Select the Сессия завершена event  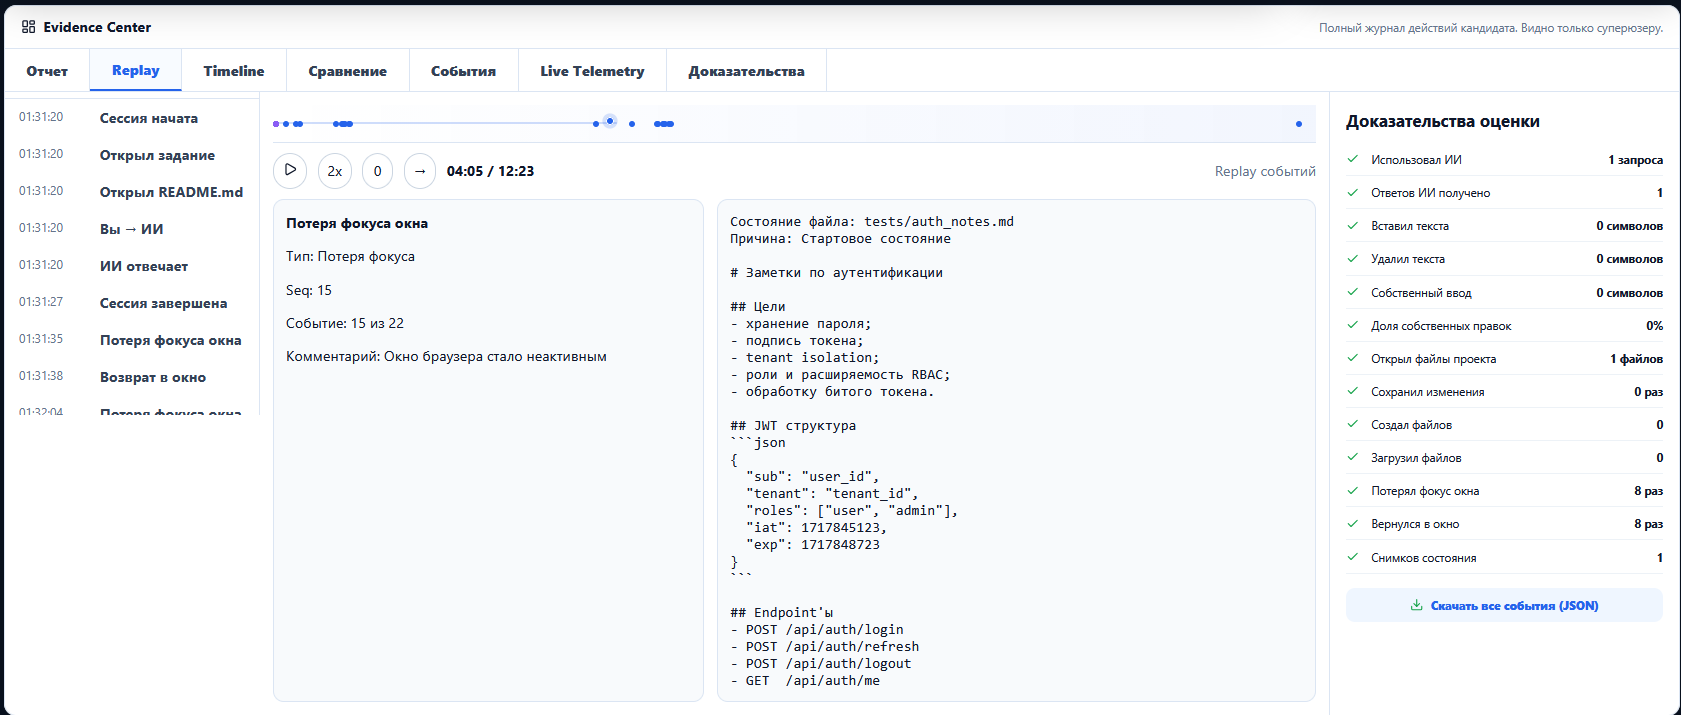click(x=132, y=303)
